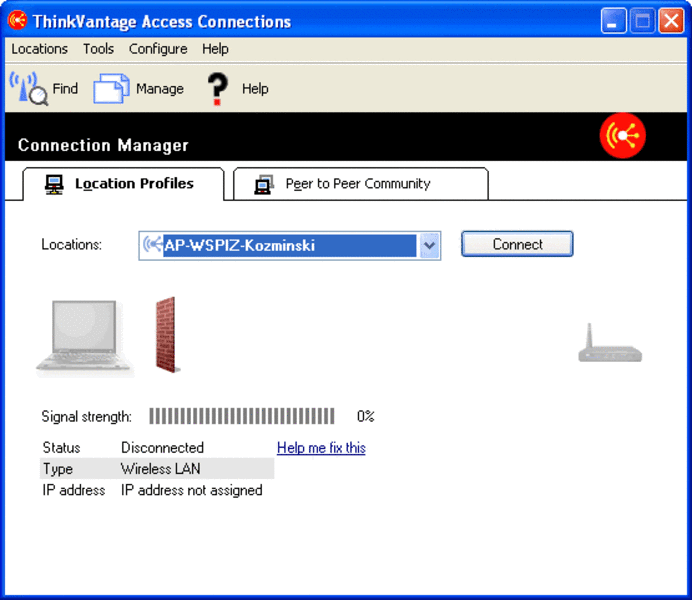Viewport: 692px width, 600px height.
Task: Select the AP-WSPIZ-Kozminski location field
Action: pyautogui.click(x=290, y=245)
